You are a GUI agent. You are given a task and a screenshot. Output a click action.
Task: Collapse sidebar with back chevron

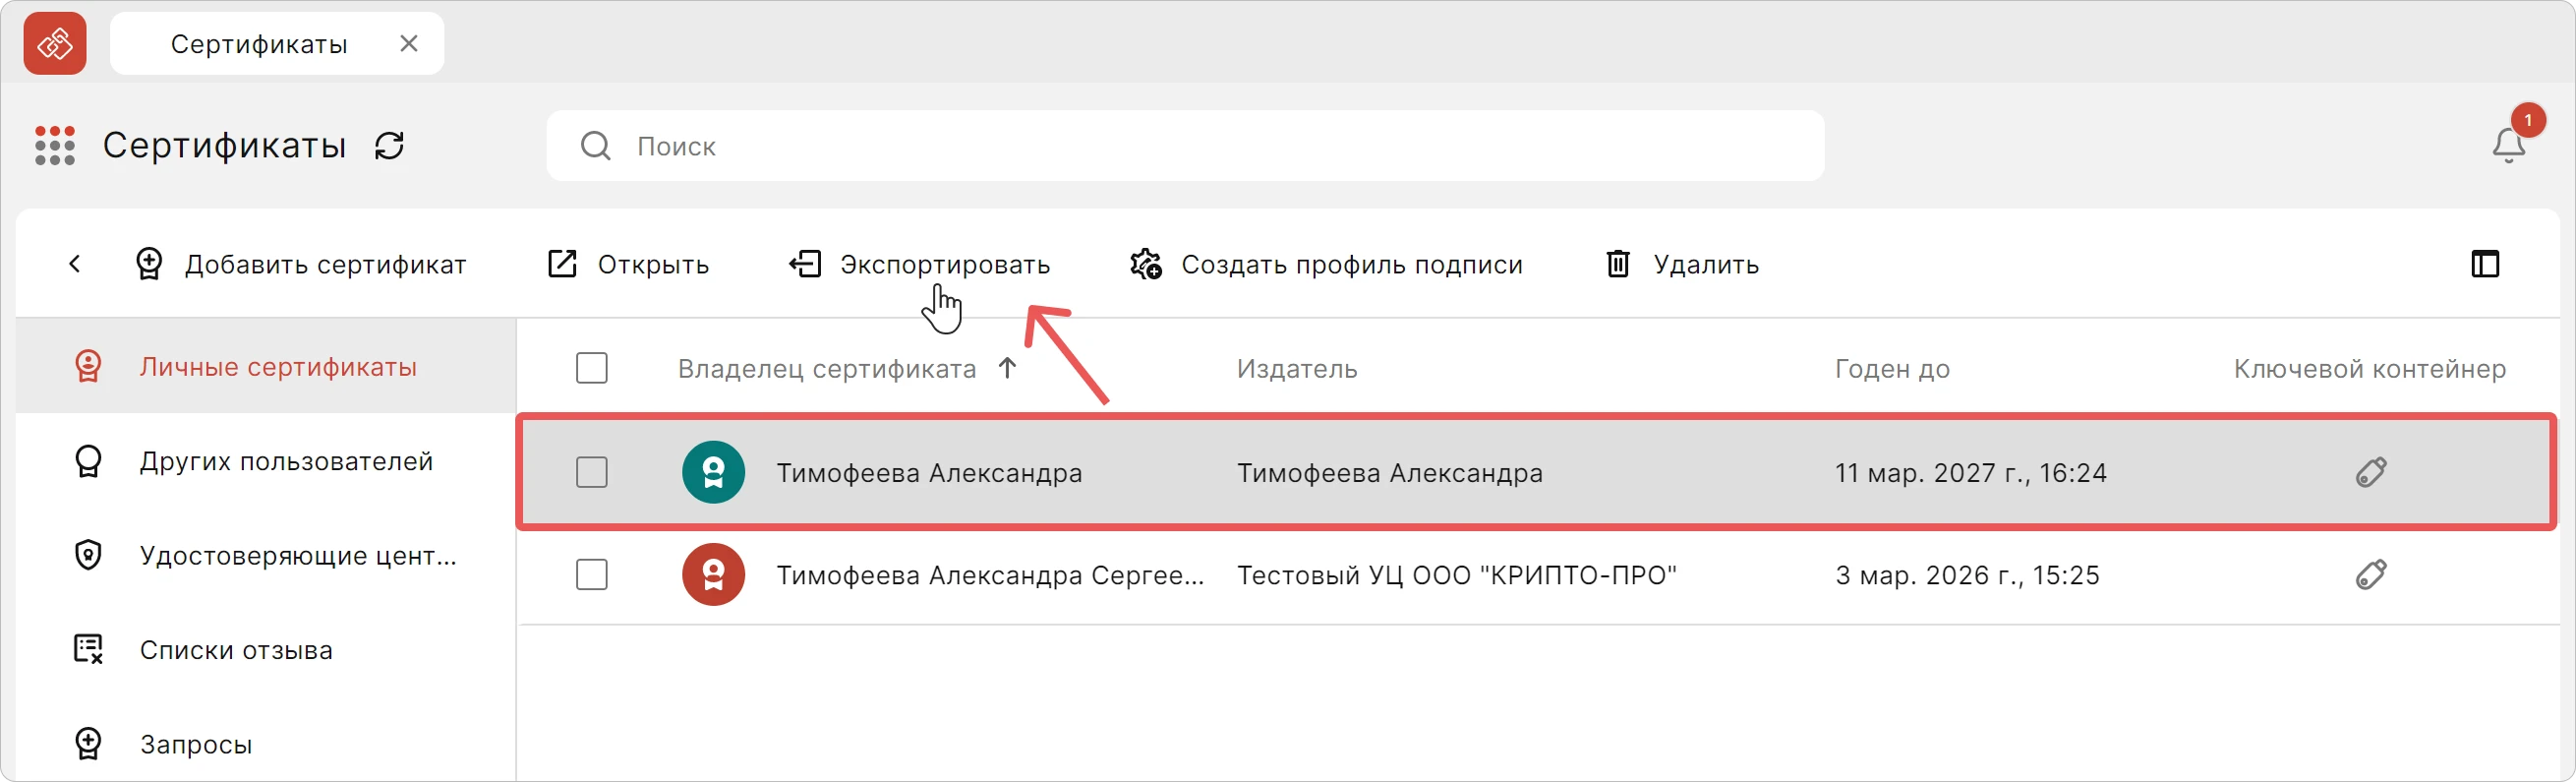point(75,264)
